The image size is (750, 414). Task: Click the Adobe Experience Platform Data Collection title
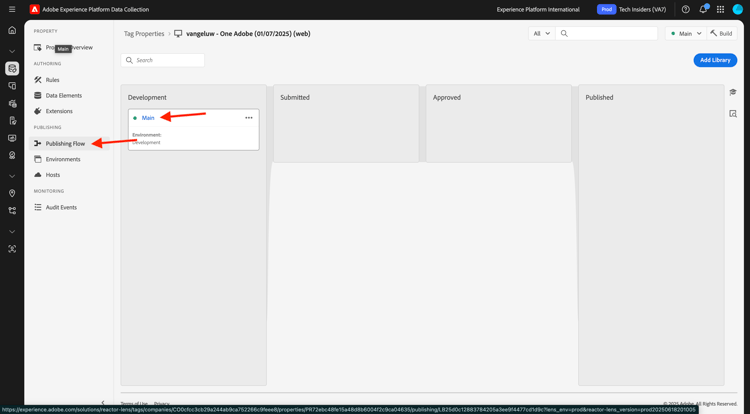pos(96,9)
